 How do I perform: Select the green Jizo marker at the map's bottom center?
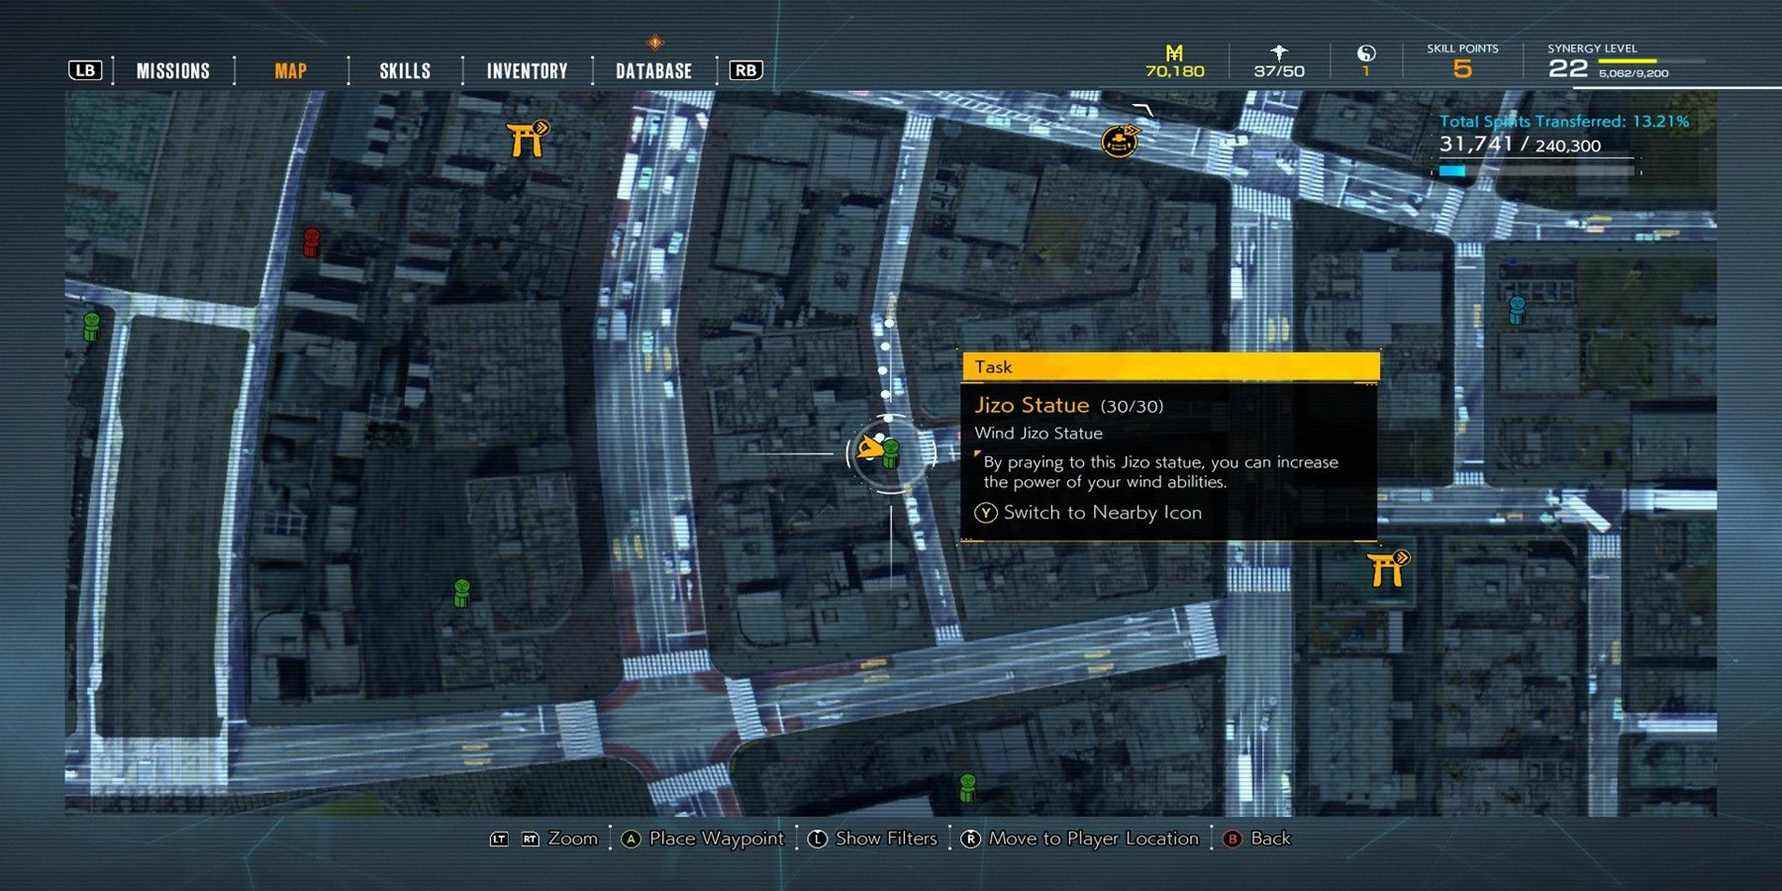click(967, 787)
